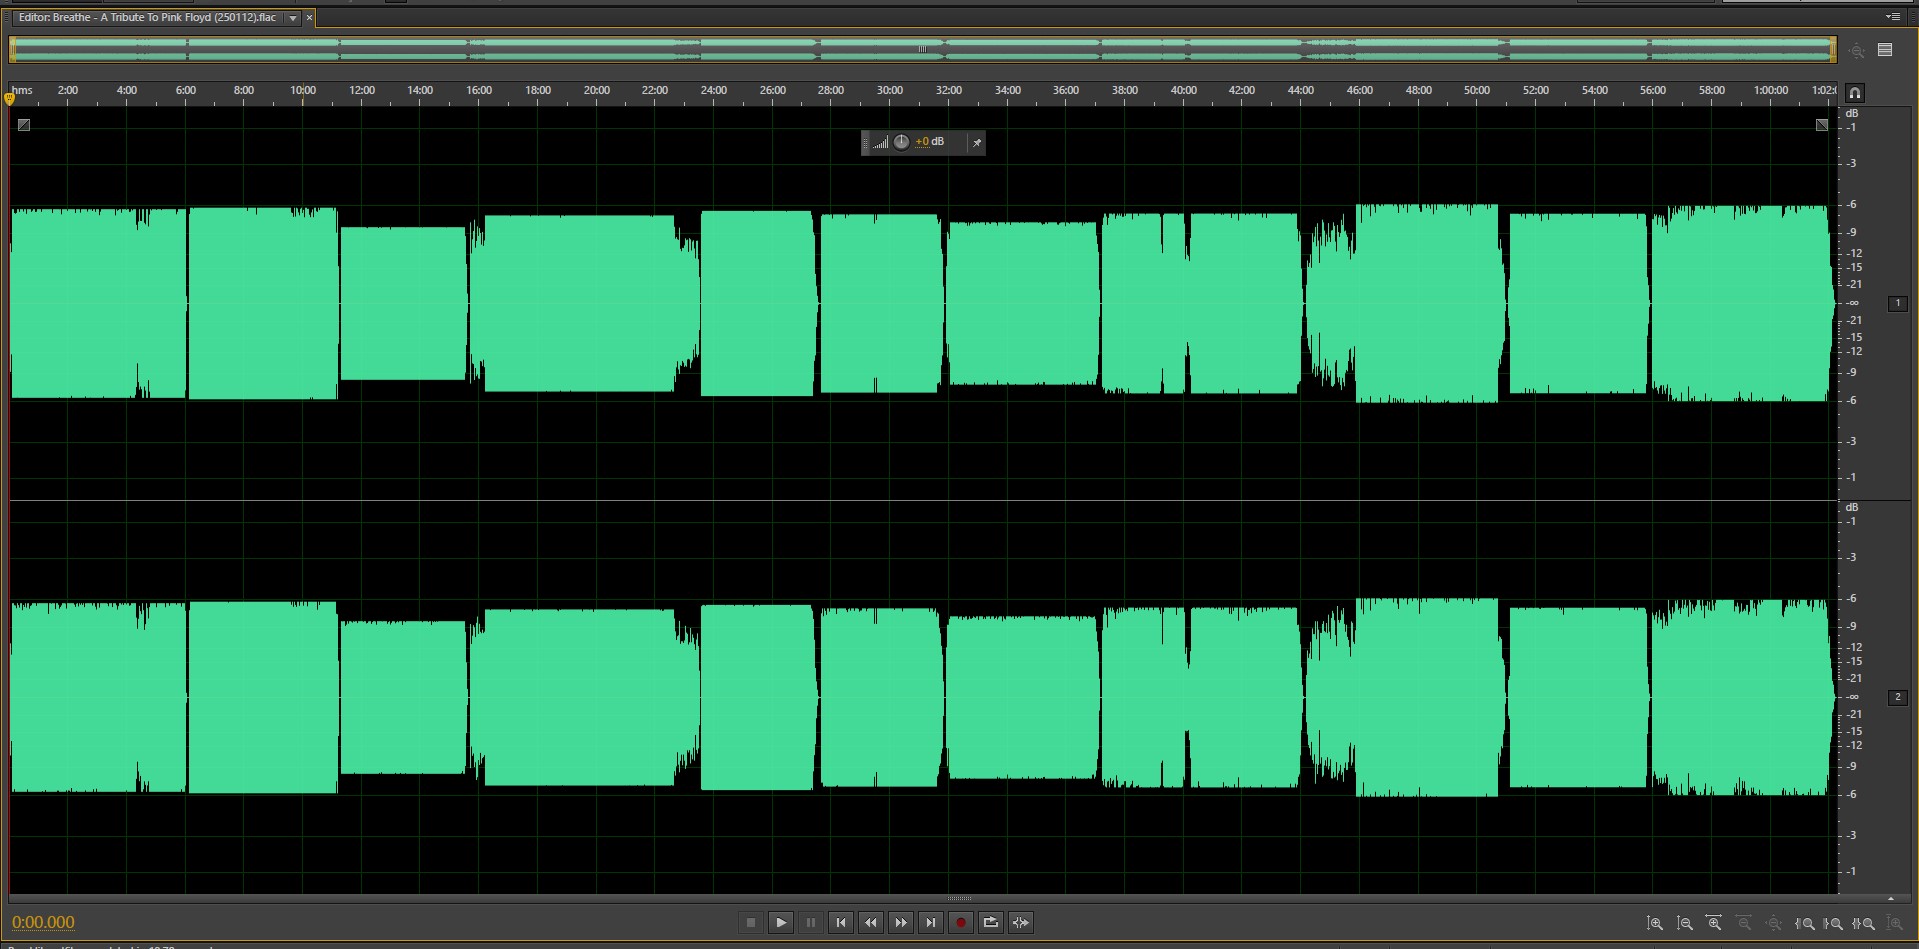Close the Breathe flac editor tab
Image resolution: width=1919 pixels, height=949 pixels.
309,18
